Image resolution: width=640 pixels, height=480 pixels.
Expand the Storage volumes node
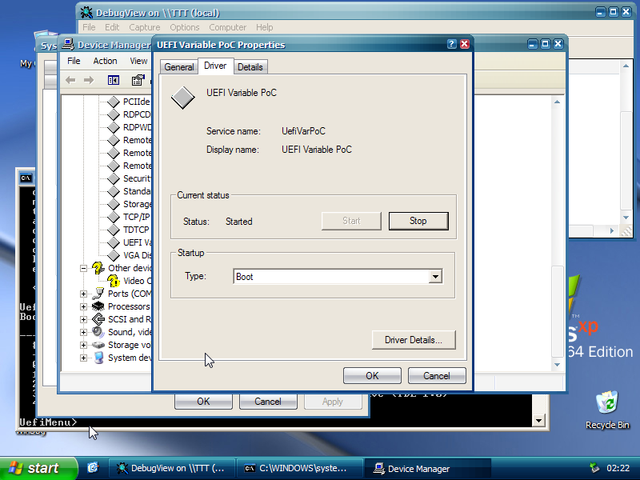(x=83, y=345)
